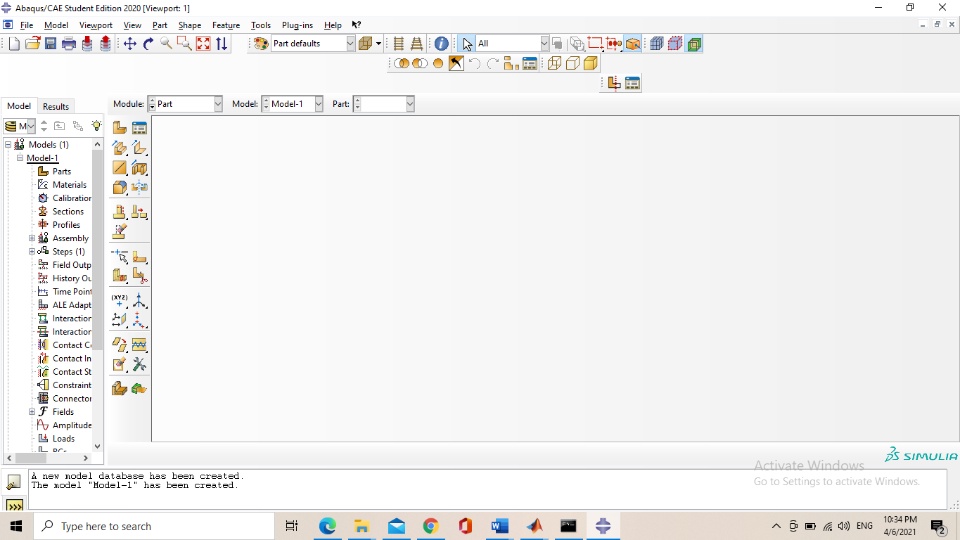The height and width of the screenshot is (540, 960).
Task: Open the Part Manager icon in toolbox
Action: pos(140,127)
